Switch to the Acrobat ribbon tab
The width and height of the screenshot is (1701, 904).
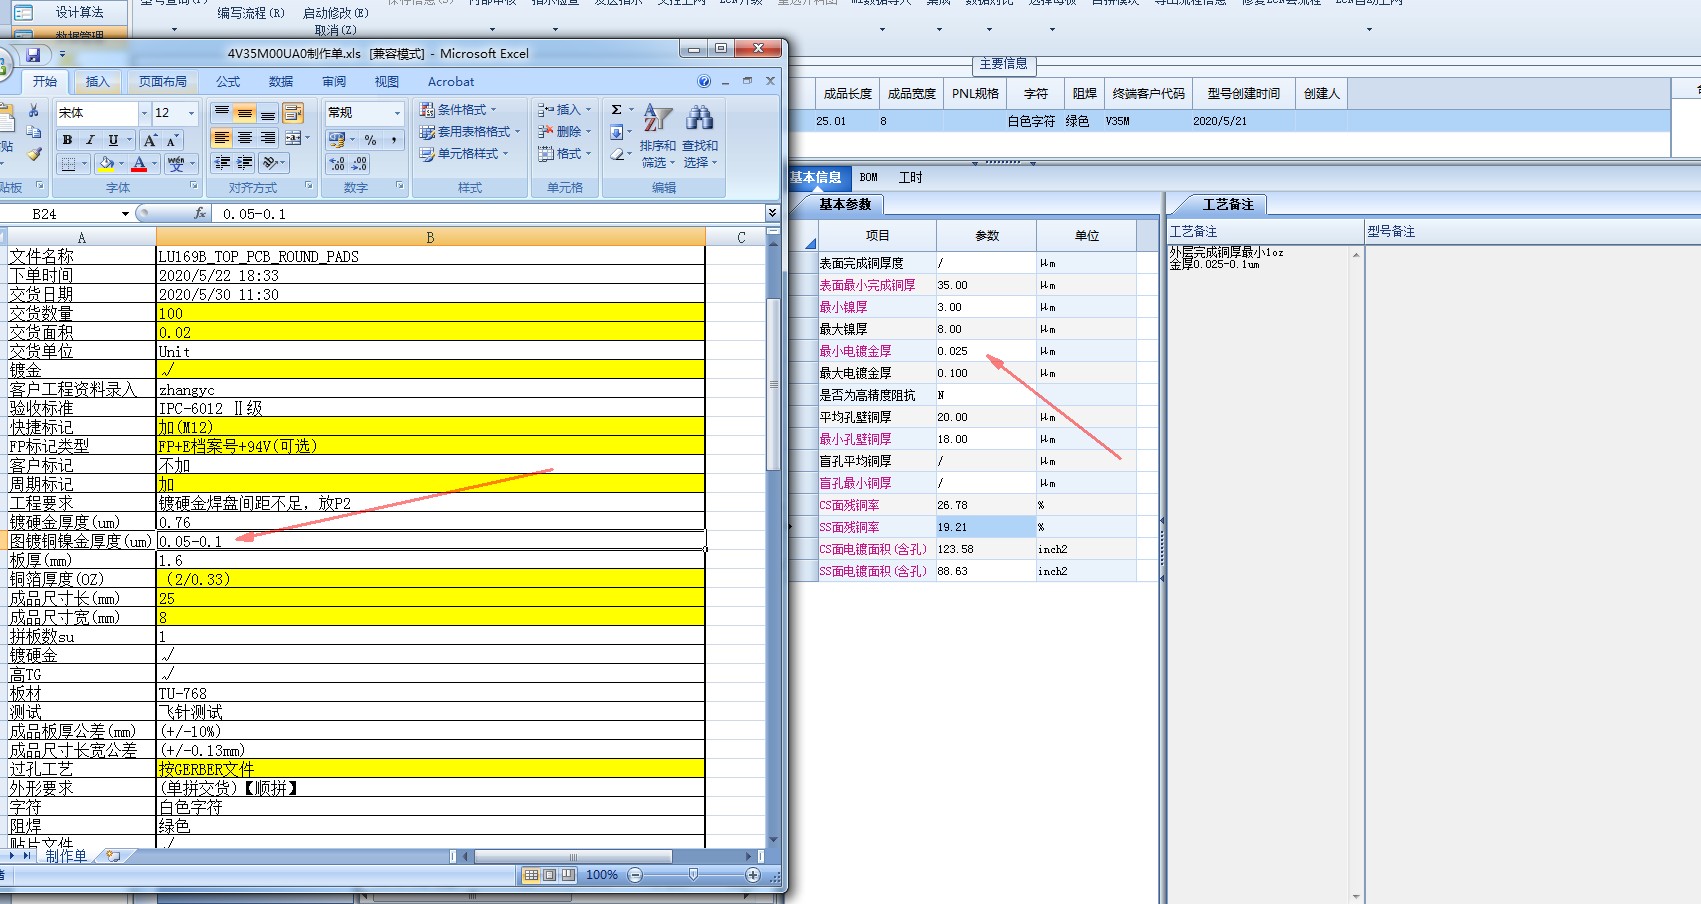(451, 82)
